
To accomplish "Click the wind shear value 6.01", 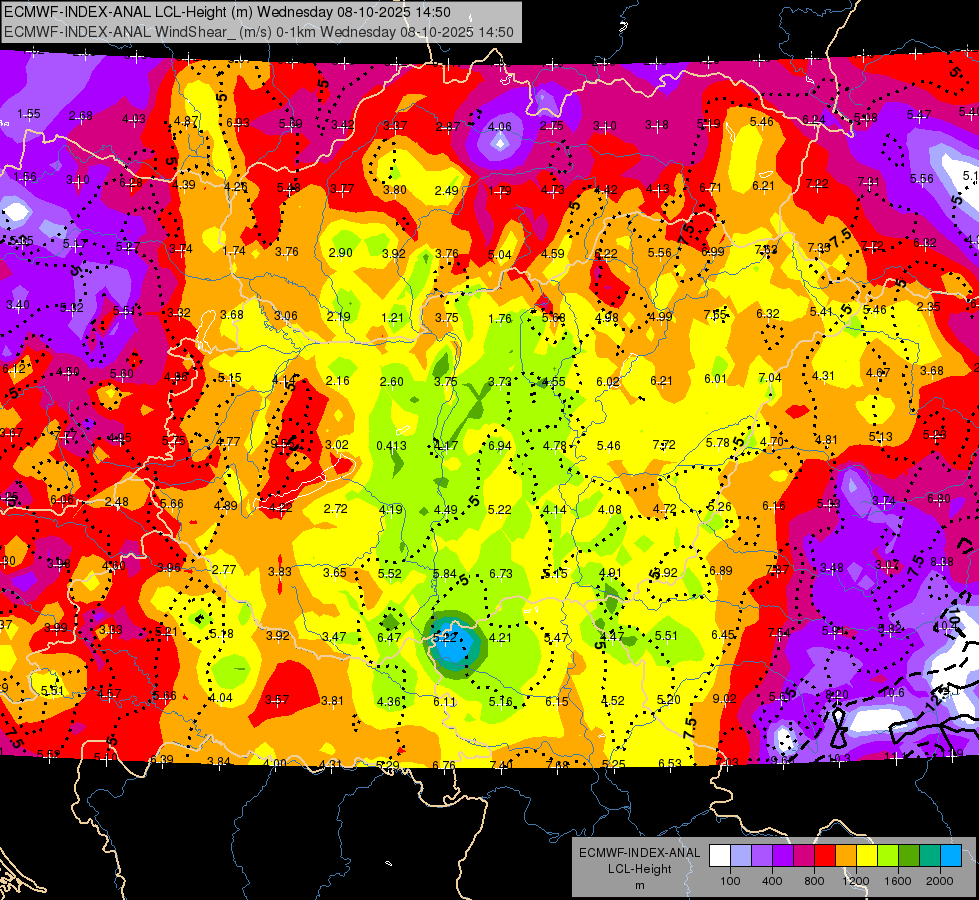I will click(x=716, y=379).
